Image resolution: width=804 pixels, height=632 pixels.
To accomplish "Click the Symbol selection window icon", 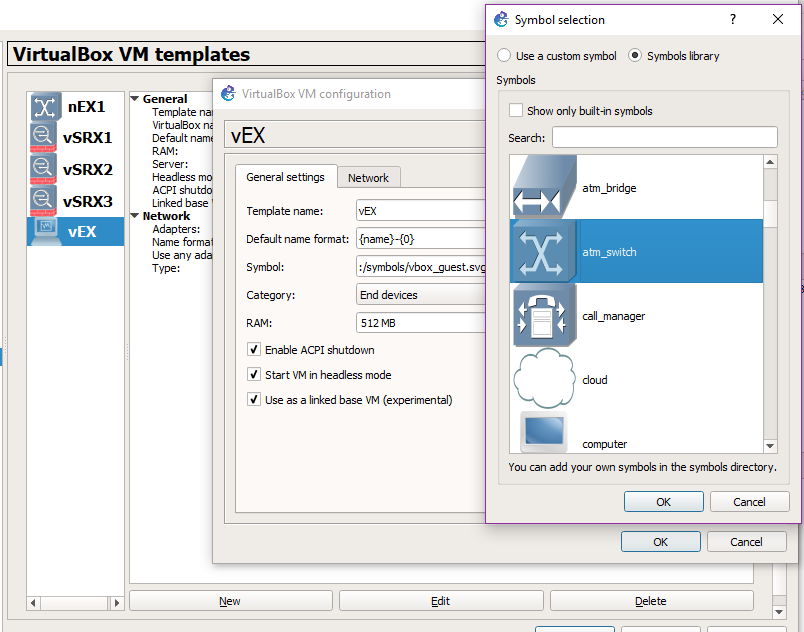I will coord(501,19).
